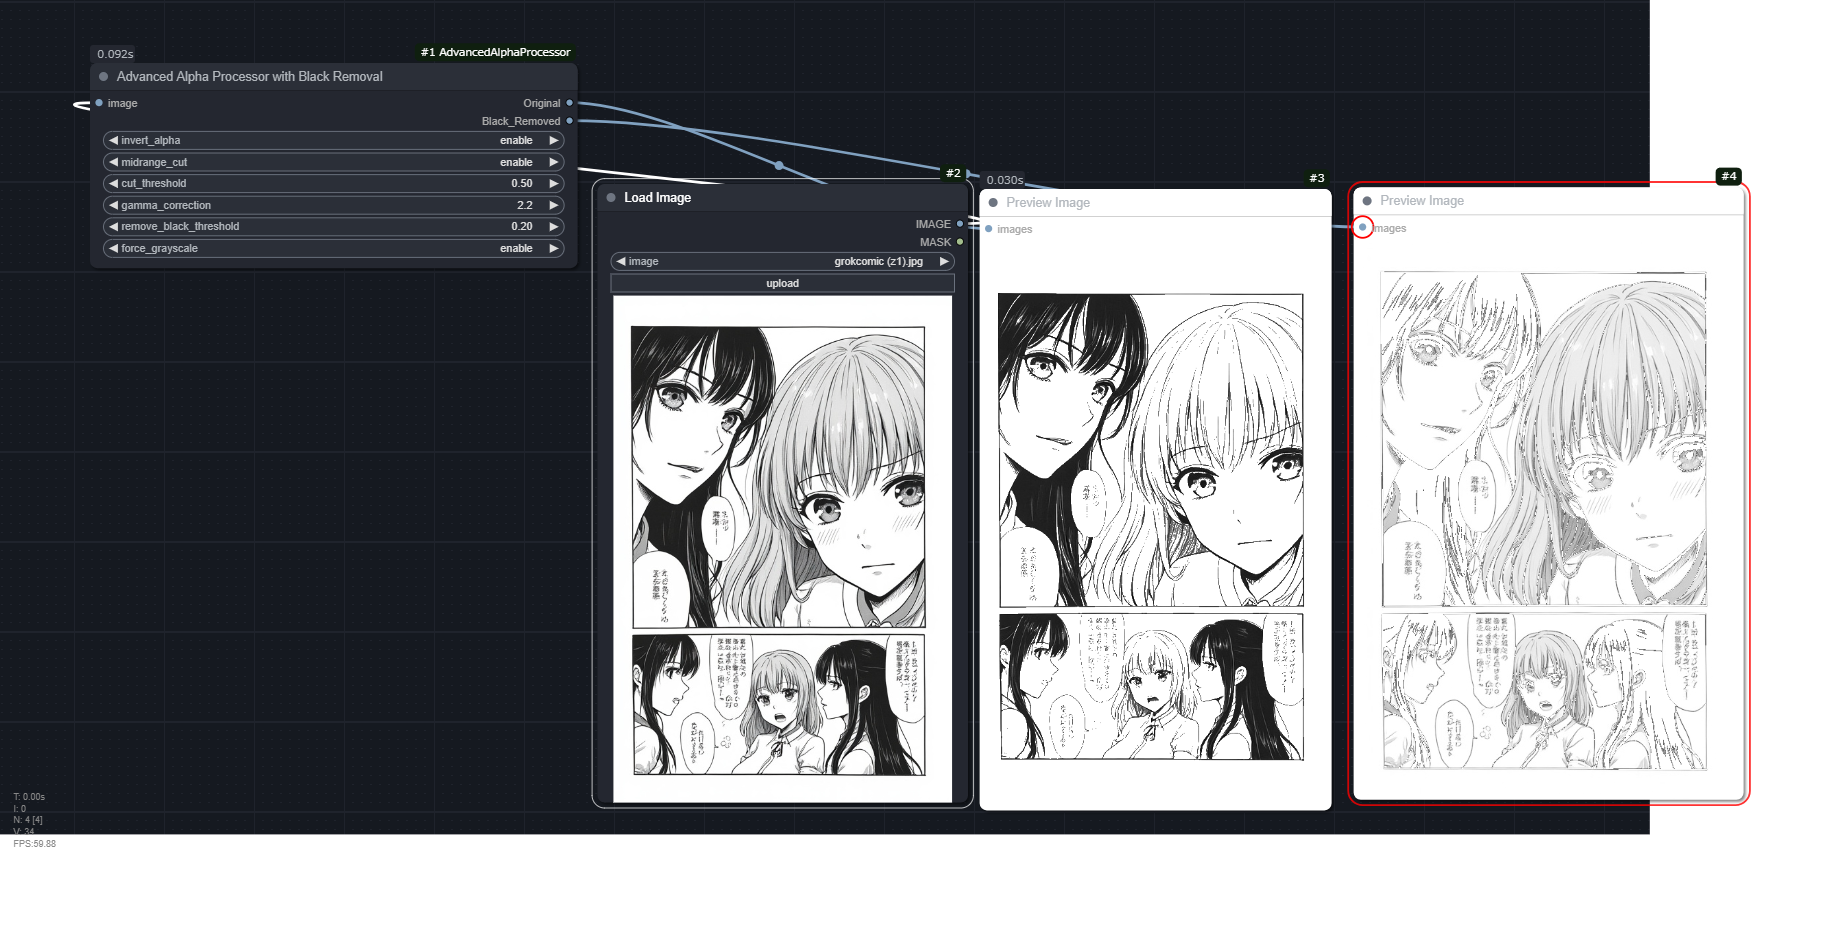Click the upload button in Load Image
This screenshot has height=927, width=1833.
782,284
